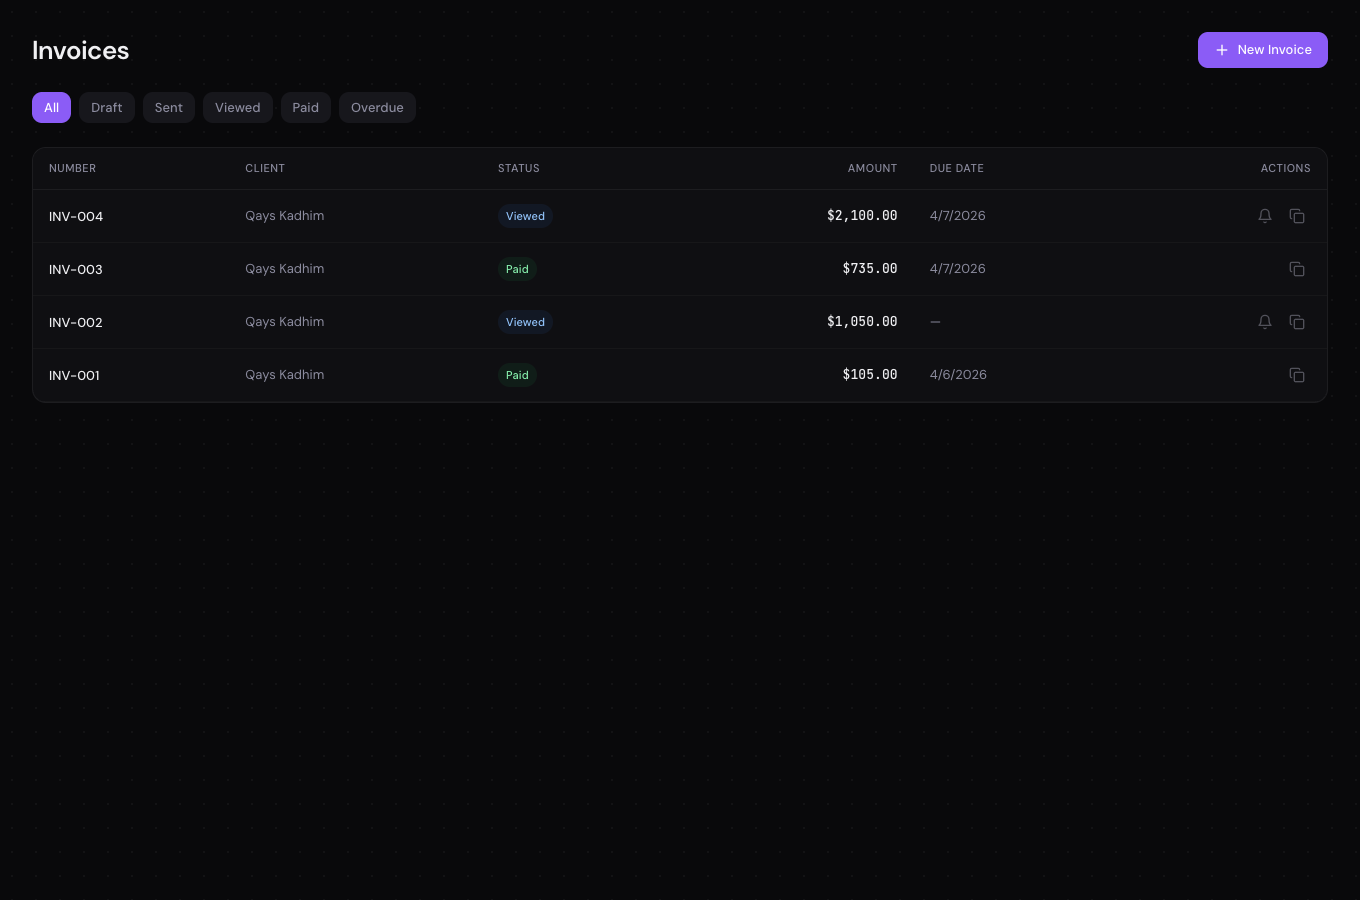Click the duplicate icon for INV-004
1360x900 pixels.
pos(1297,216)
